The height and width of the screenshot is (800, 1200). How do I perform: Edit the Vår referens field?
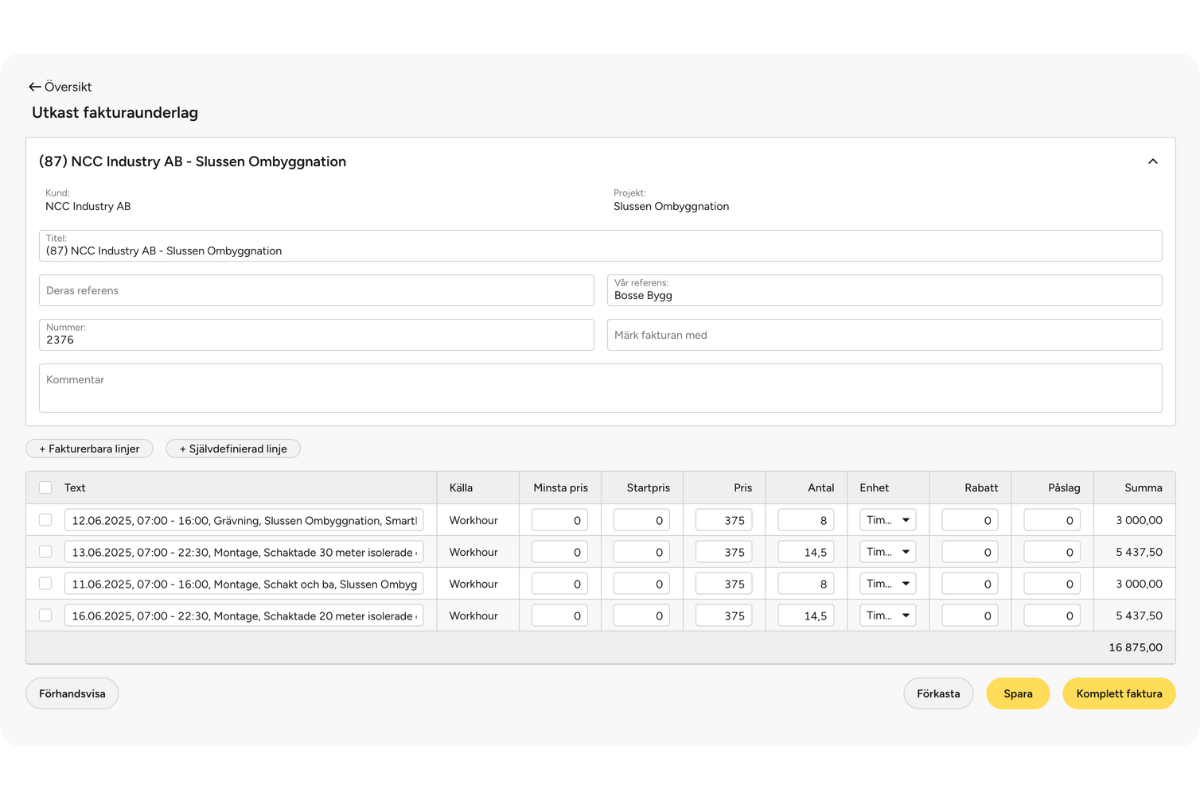tap(885, 290)
